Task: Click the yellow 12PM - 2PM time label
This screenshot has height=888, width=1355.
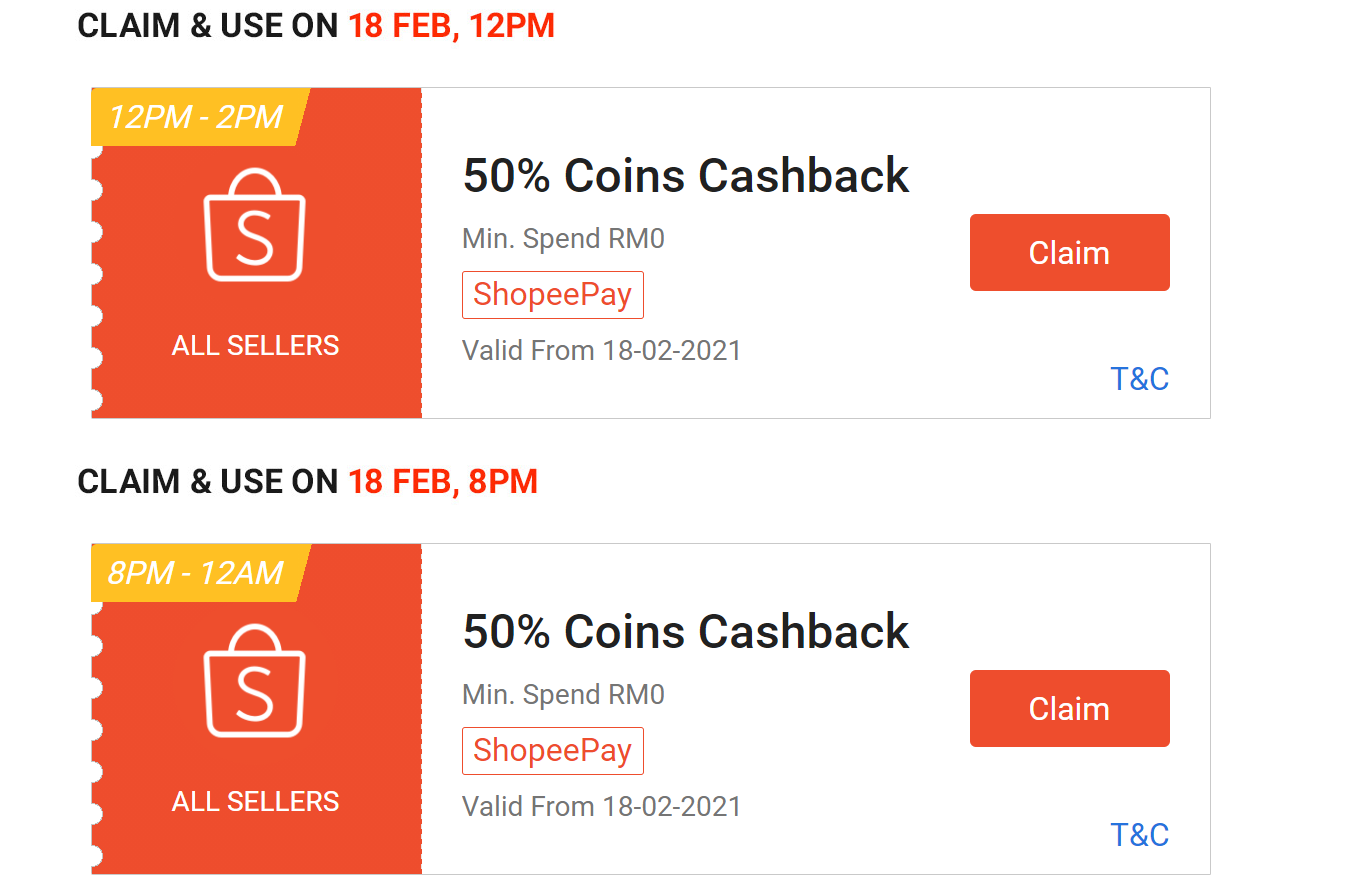Action: [x=197, y=117]
